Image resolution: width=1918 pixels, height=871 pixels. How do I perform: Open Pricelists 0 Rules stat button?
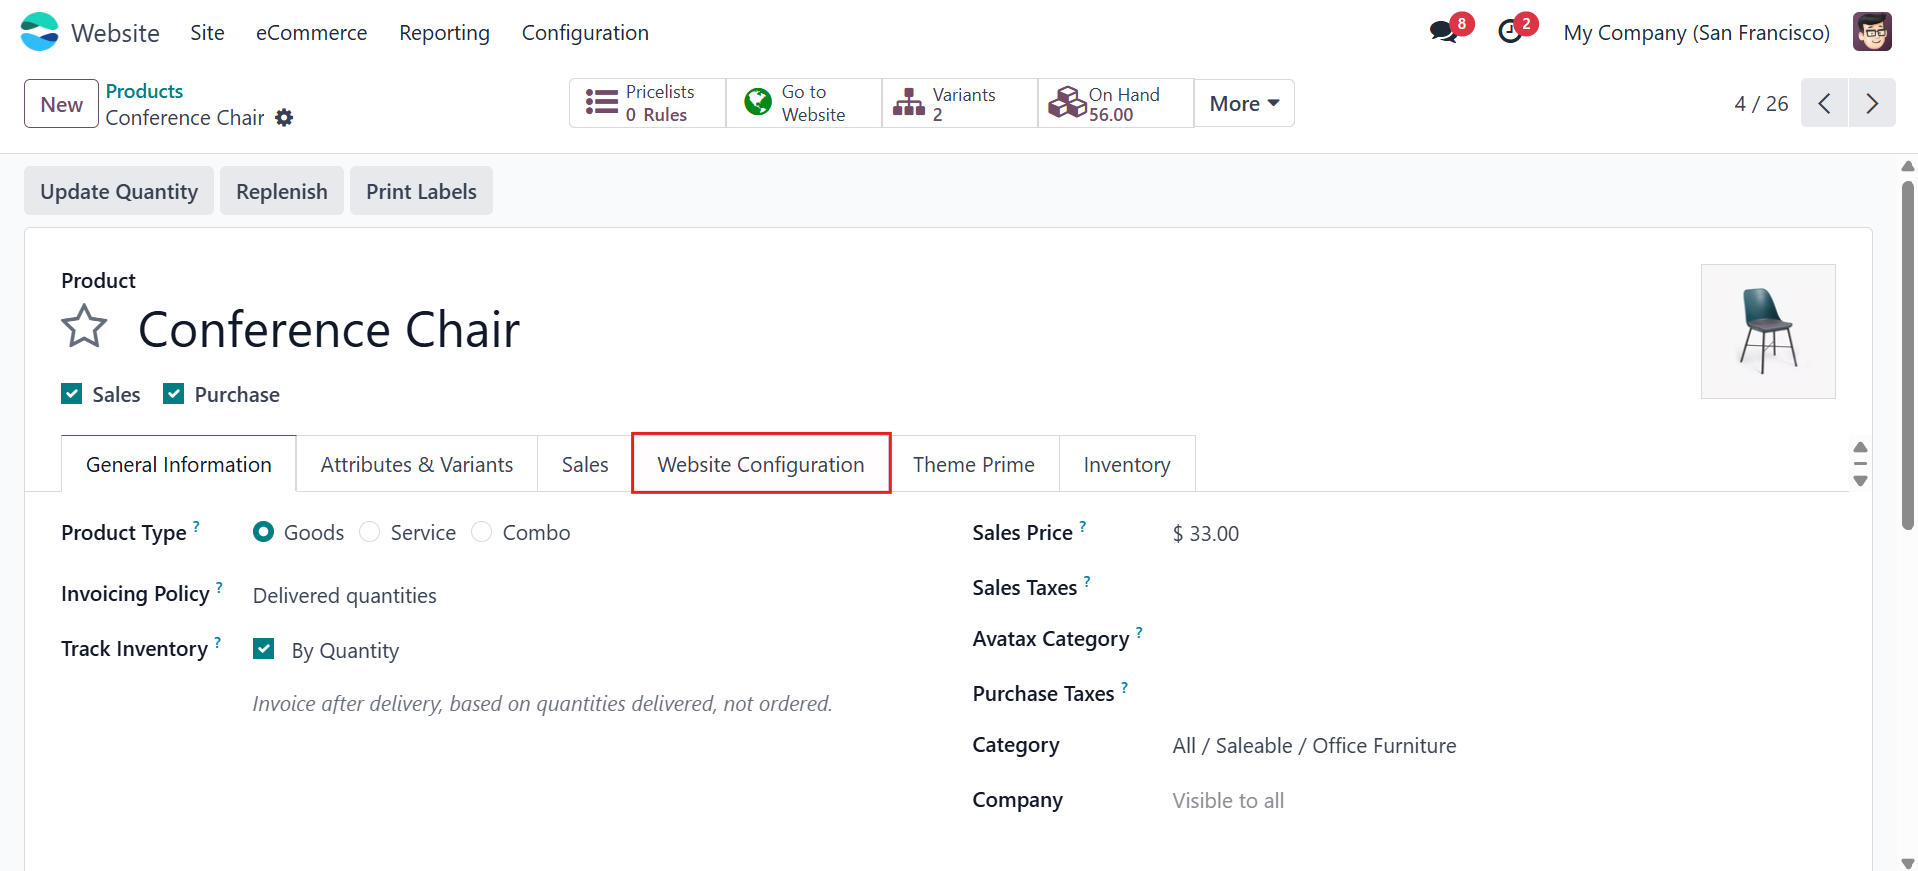click(648, 103)
